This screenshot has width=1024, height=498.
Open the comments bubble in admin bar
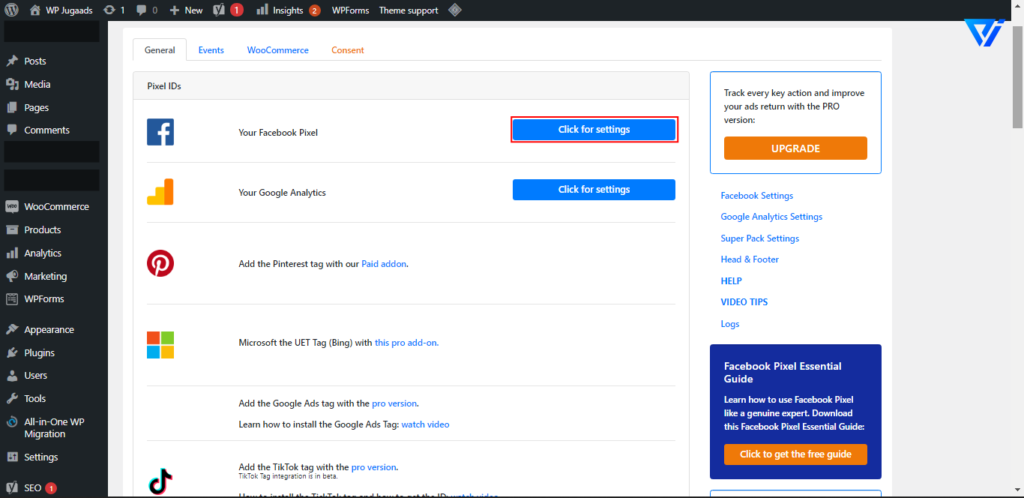(147, 10)
